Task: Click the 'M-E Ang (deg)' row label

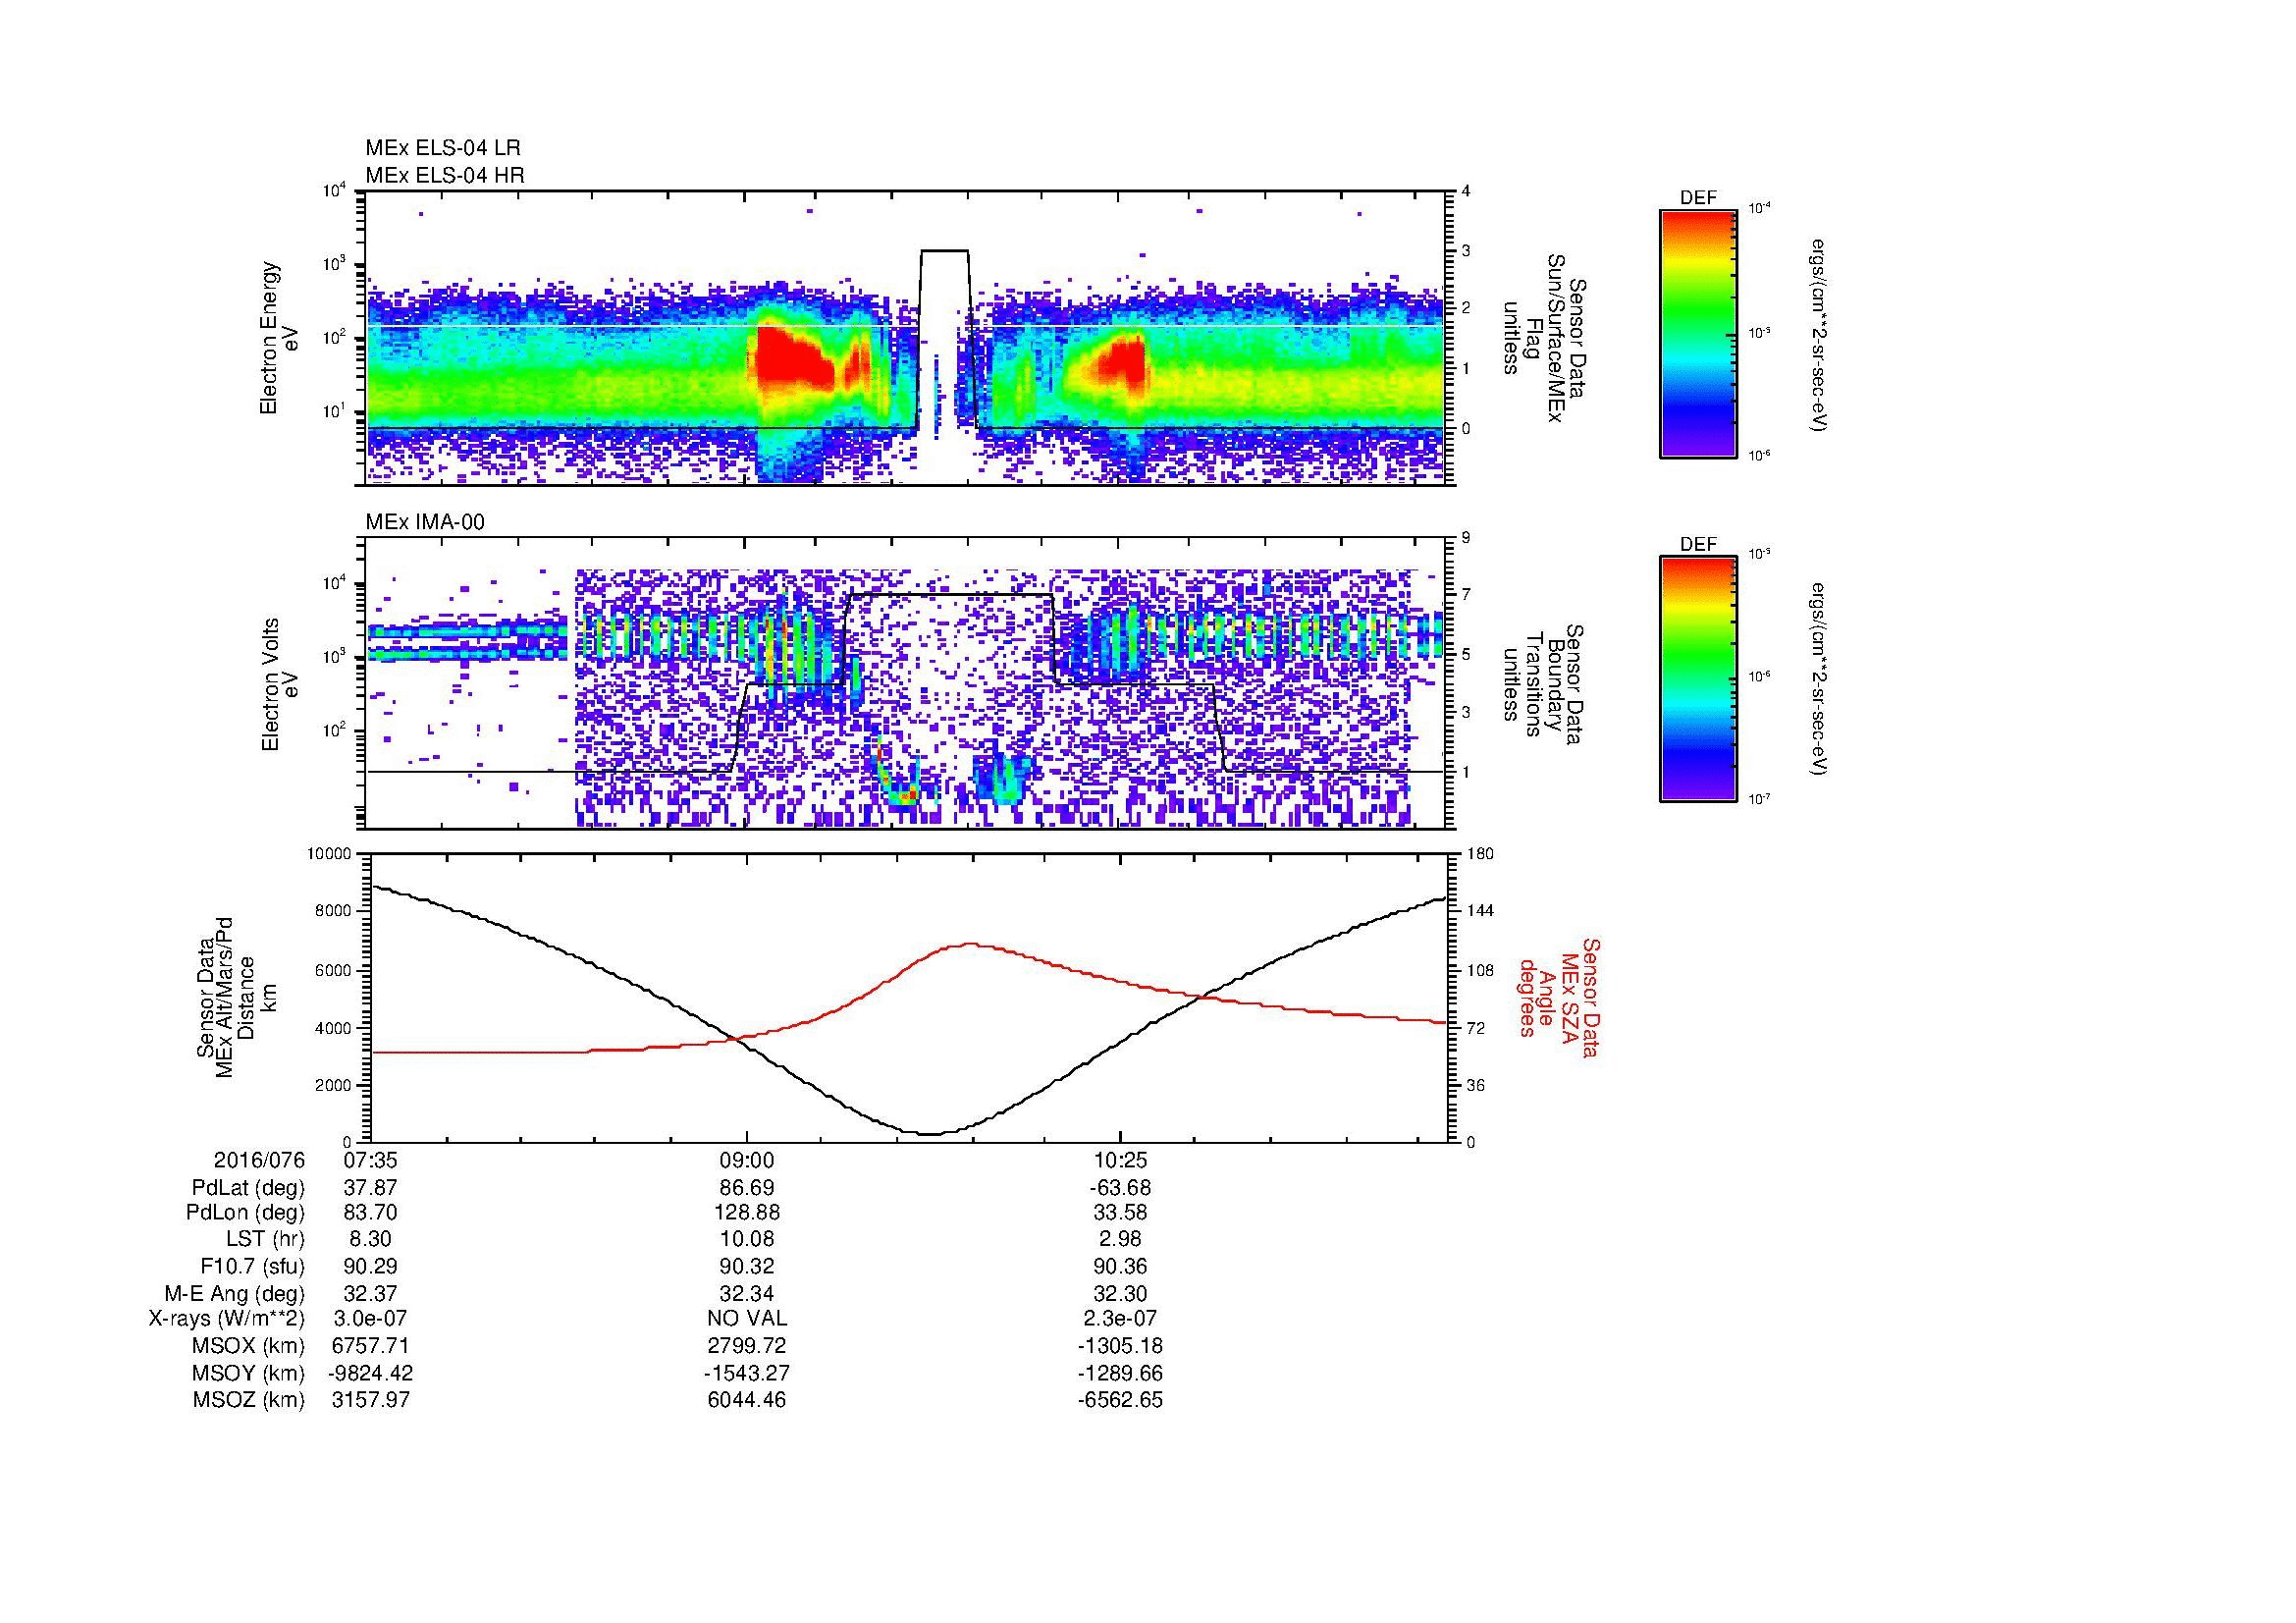Action: pyautogui.click(x=235, y=1294)
